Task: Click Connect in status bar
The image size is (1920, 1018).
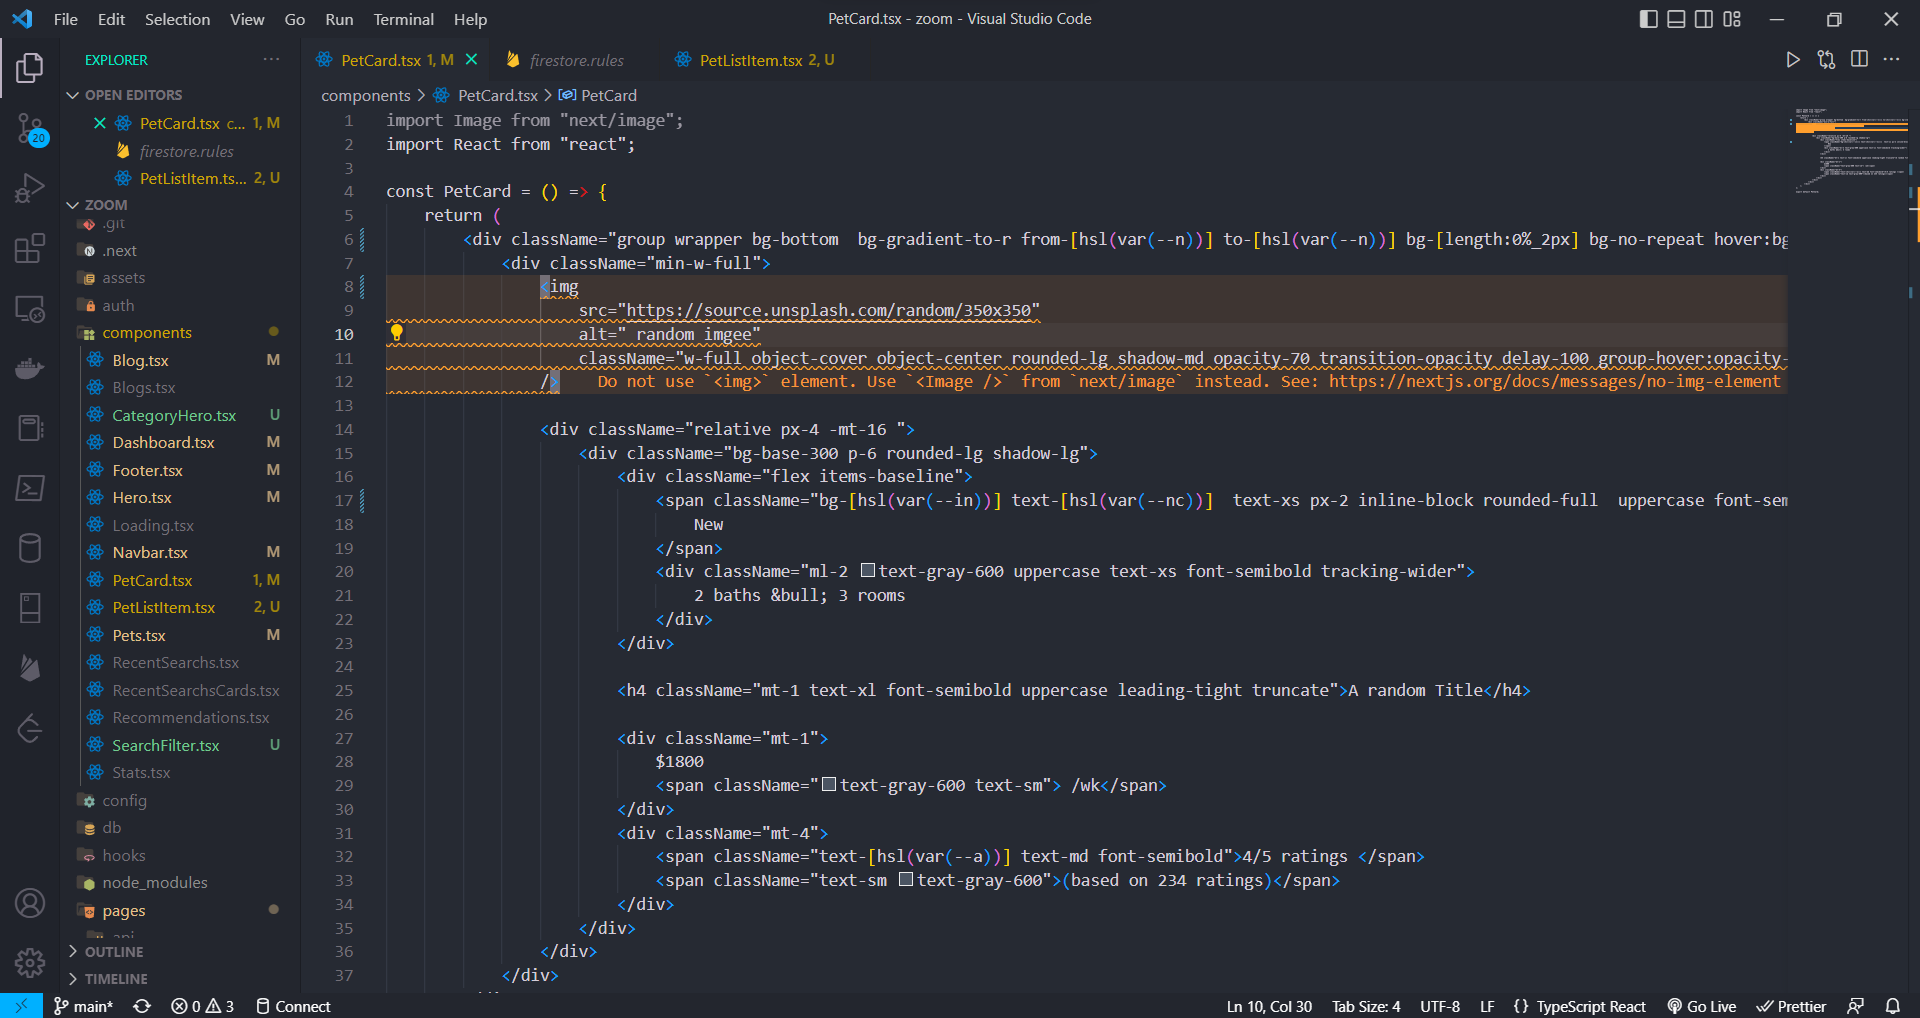Action: coord(293,1006)
